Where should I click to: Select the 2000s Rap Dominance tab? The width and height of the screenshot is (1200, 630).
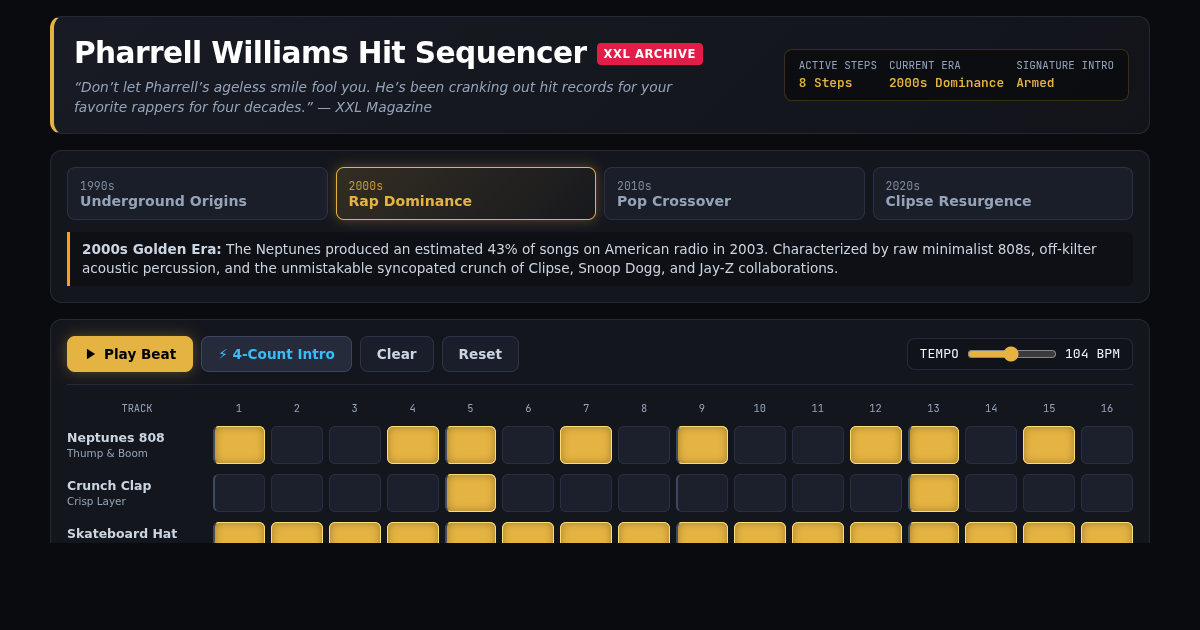466,193
